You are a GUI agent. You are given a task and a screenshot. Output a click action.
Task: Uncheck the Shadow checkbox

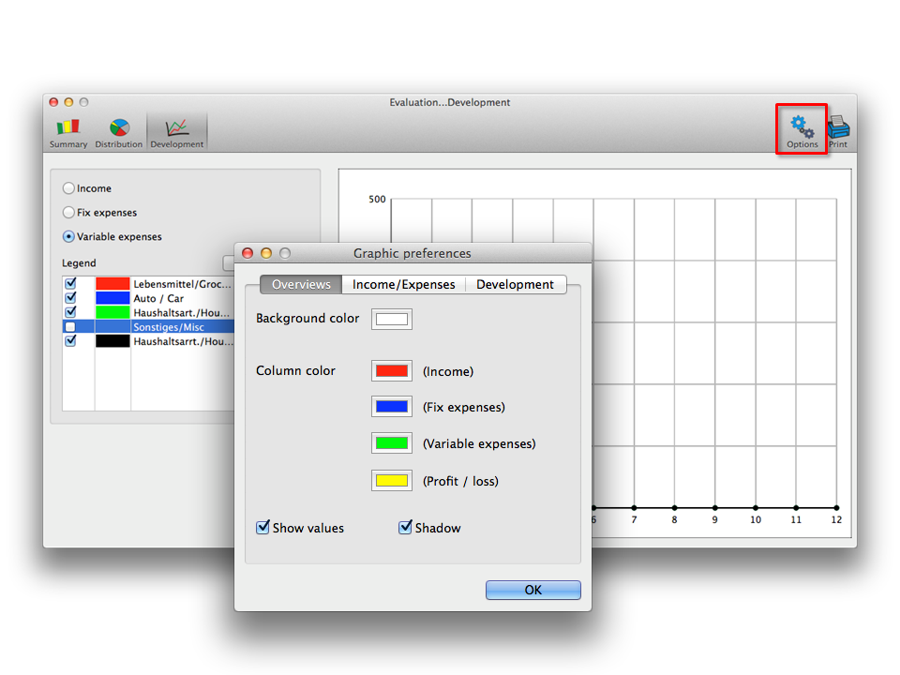tap(405, 527)
